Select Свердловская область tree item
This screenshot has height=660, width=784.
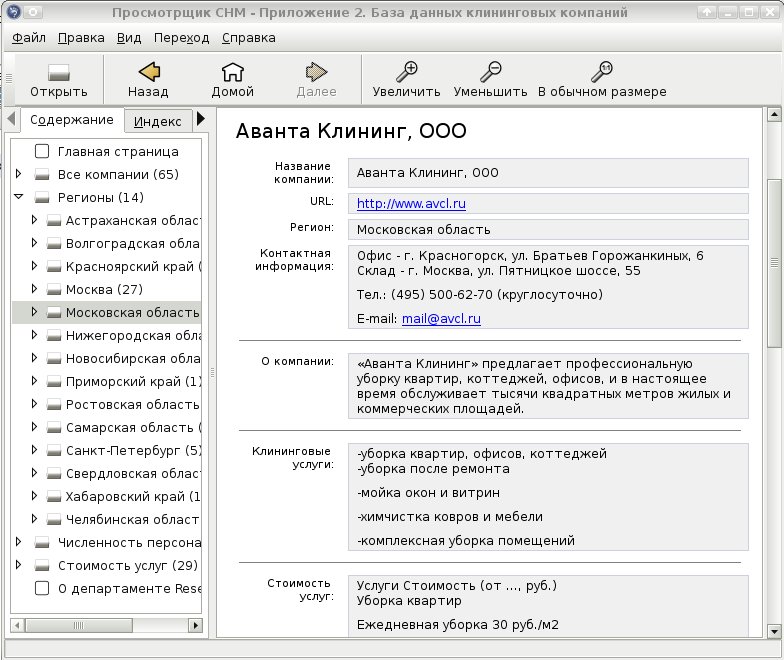tap(133, 474)
